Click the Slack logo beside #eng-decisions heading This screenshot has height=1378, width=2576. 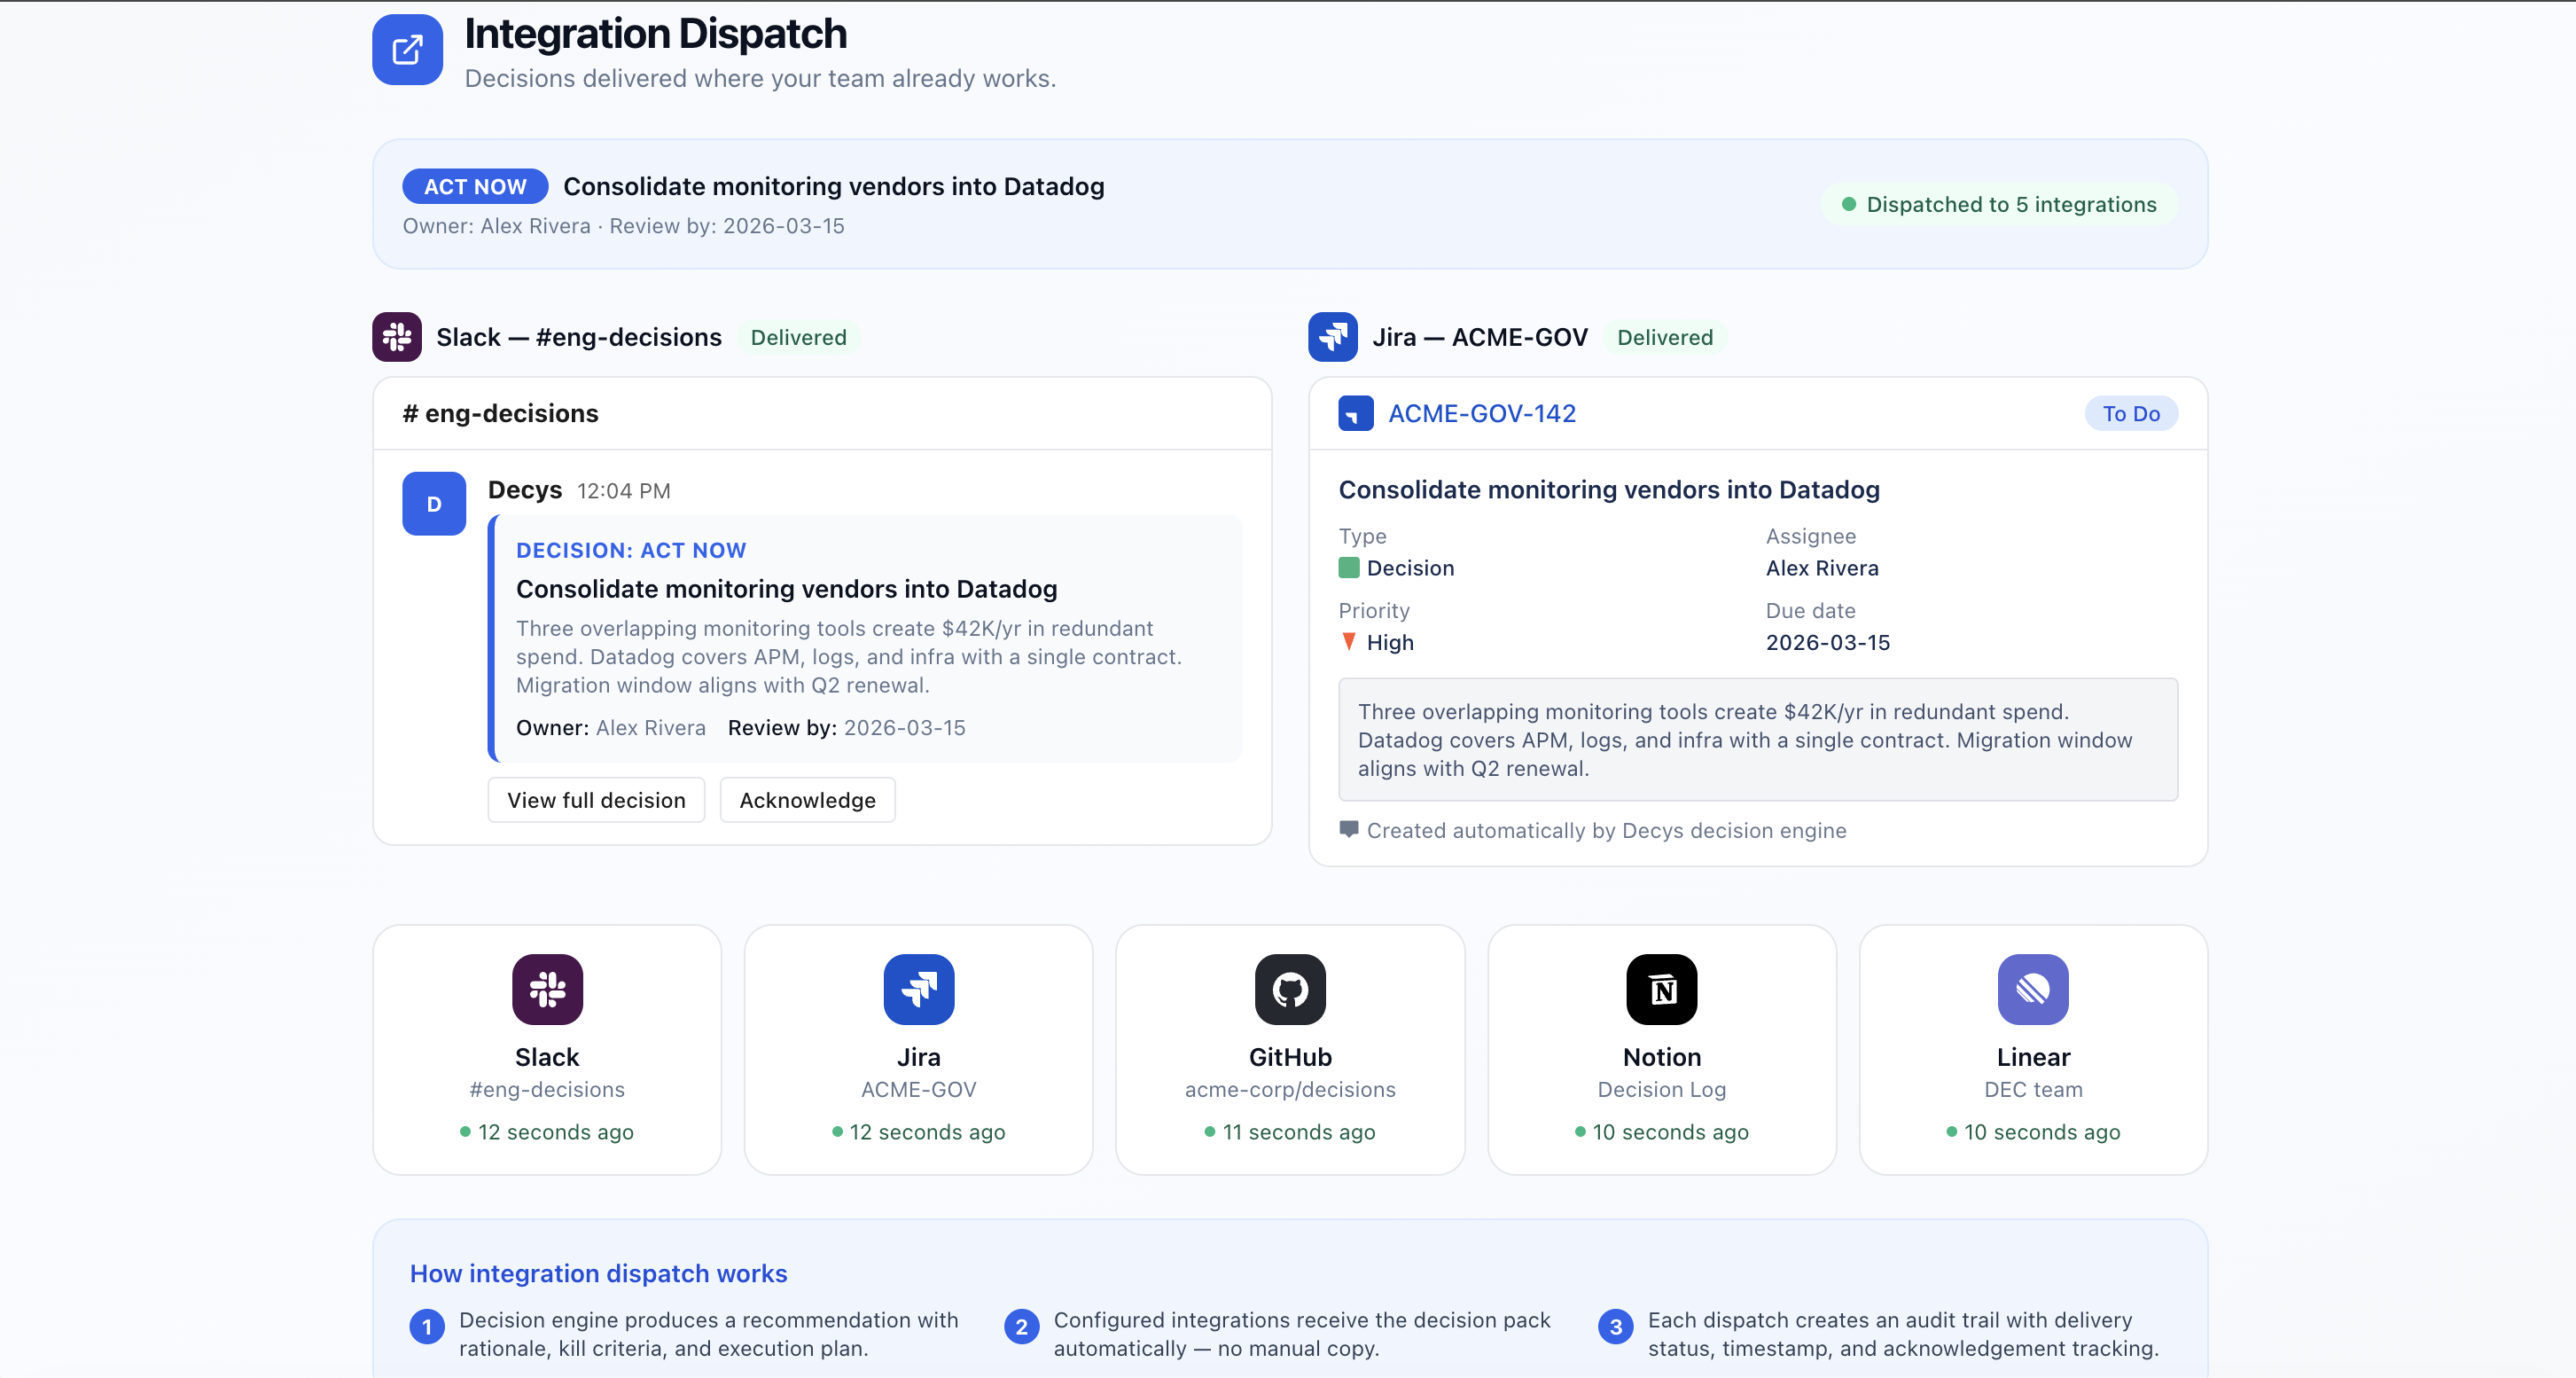397,337
